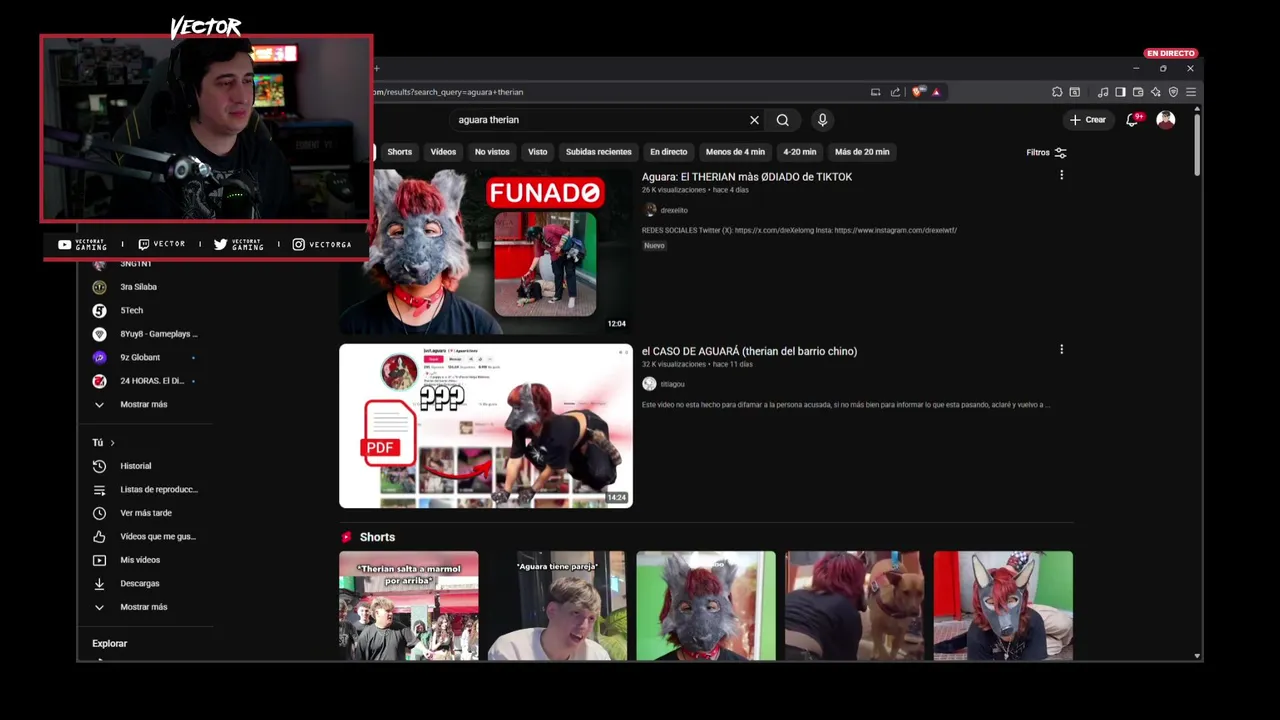Open Listas de reproducción in sidebar
This screenshot has height=720, width=1280.
click(159, 490)
